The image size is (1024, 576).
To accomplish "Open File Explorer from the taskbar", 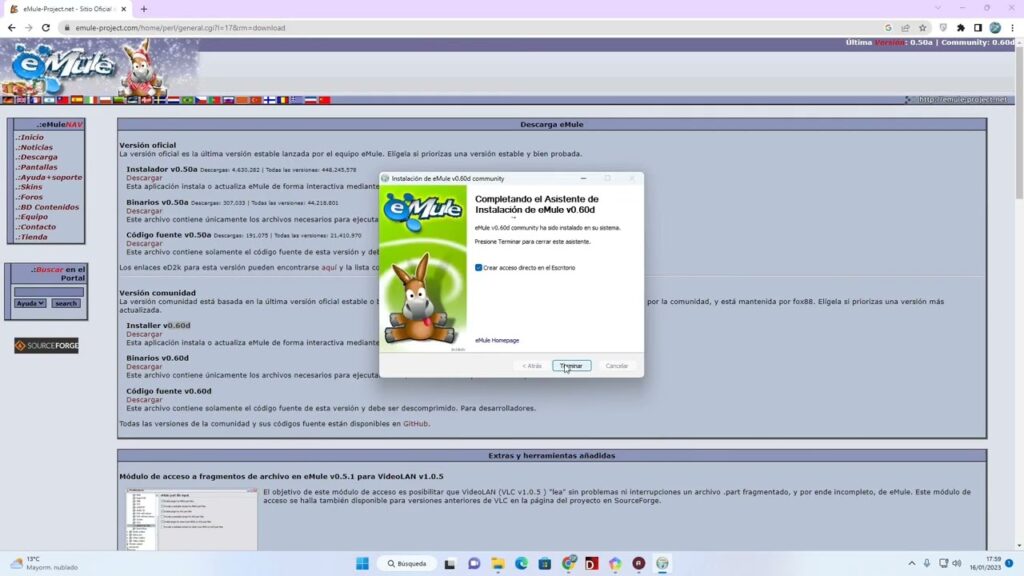I will tap(498, 563).
